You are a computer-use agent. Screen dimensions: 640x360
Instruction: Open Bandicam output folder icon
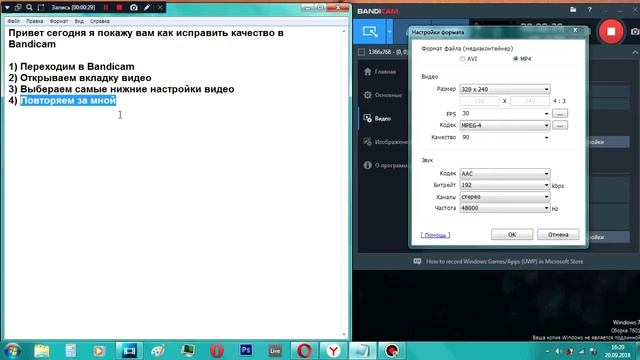click(573, 9)
